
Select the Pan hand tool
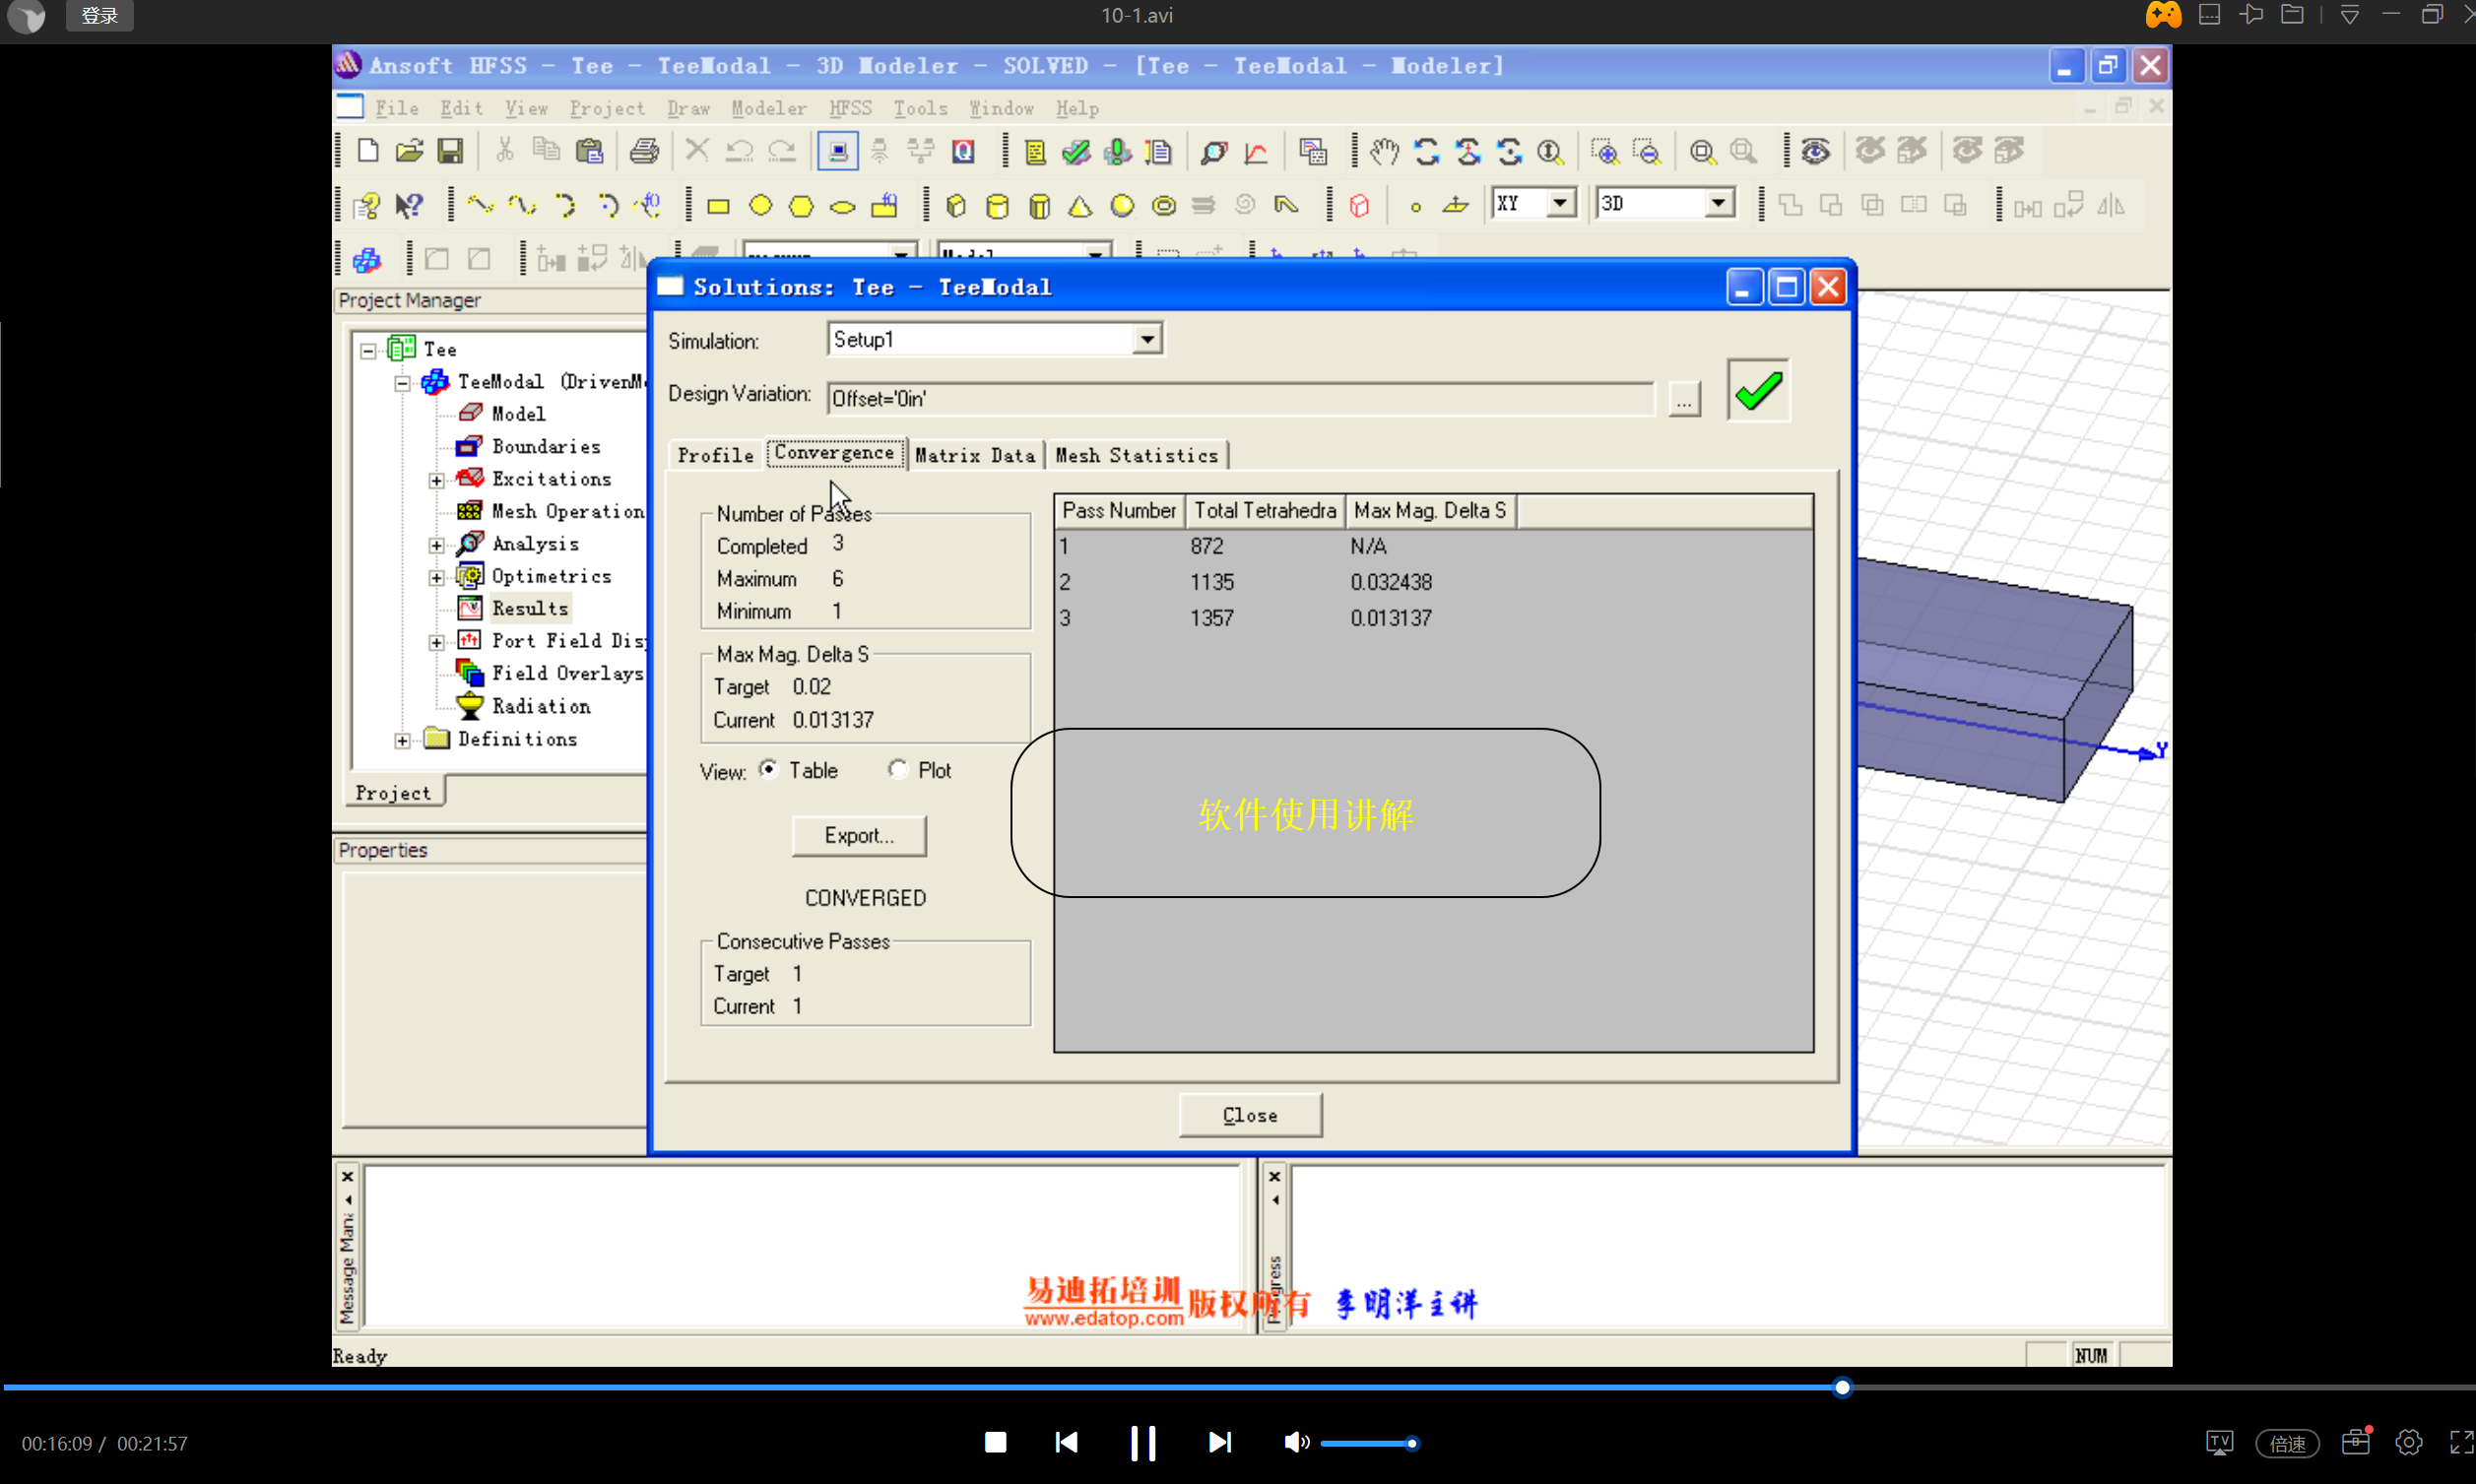(1384, 151)
